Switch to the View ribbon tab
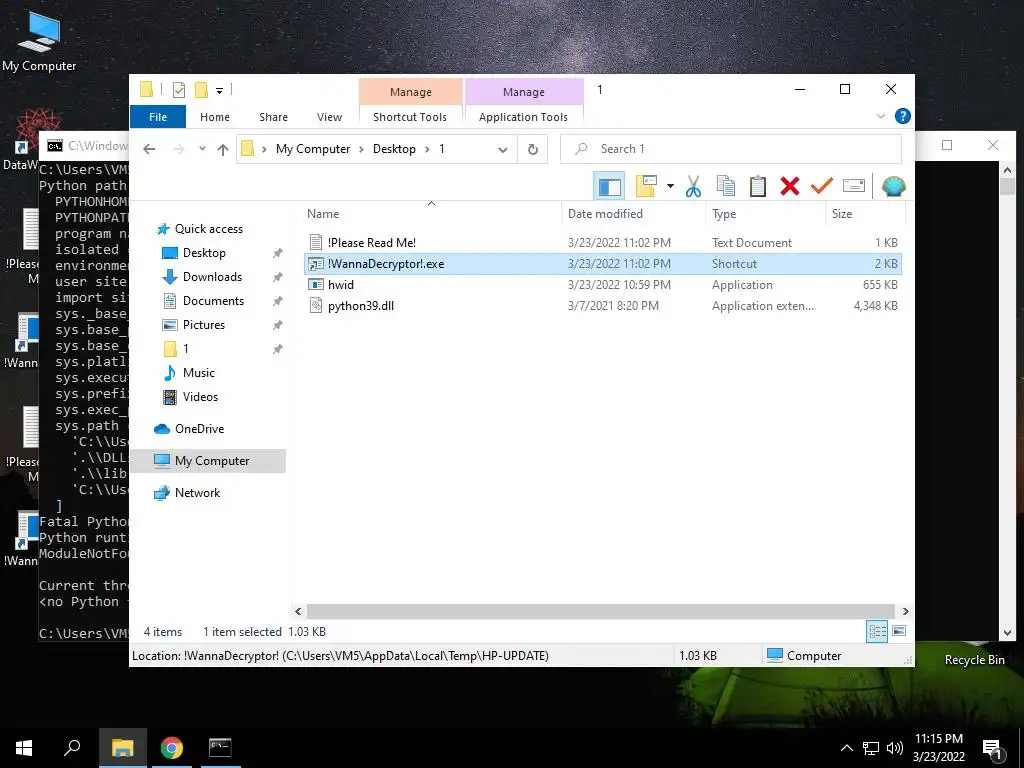This screenshot has width=1024, height=768. coord(329,117)
